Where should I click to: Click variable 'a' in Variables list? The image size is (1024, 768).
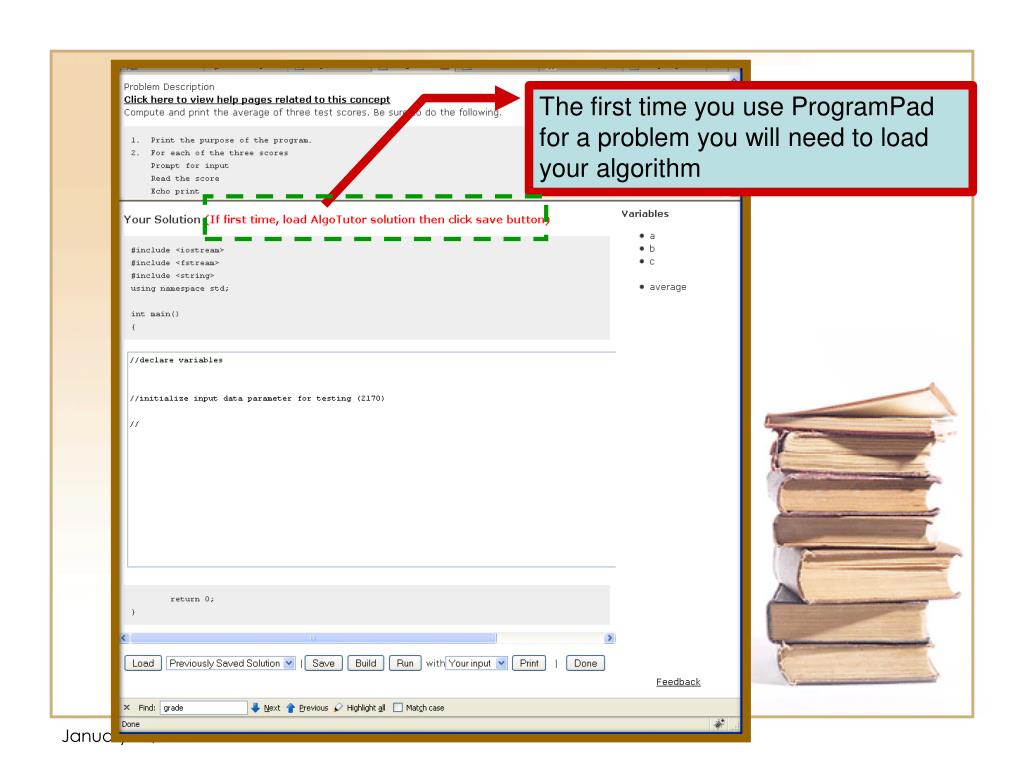click(652, 236)
